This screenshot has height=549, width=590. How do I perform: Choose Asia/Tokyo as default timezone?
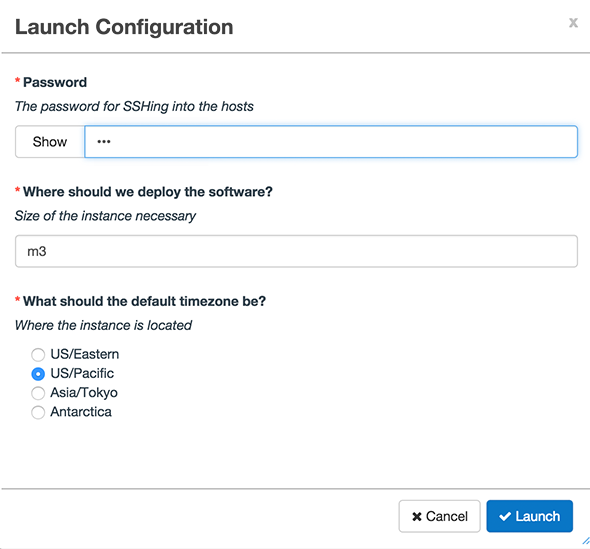point(38,393)
